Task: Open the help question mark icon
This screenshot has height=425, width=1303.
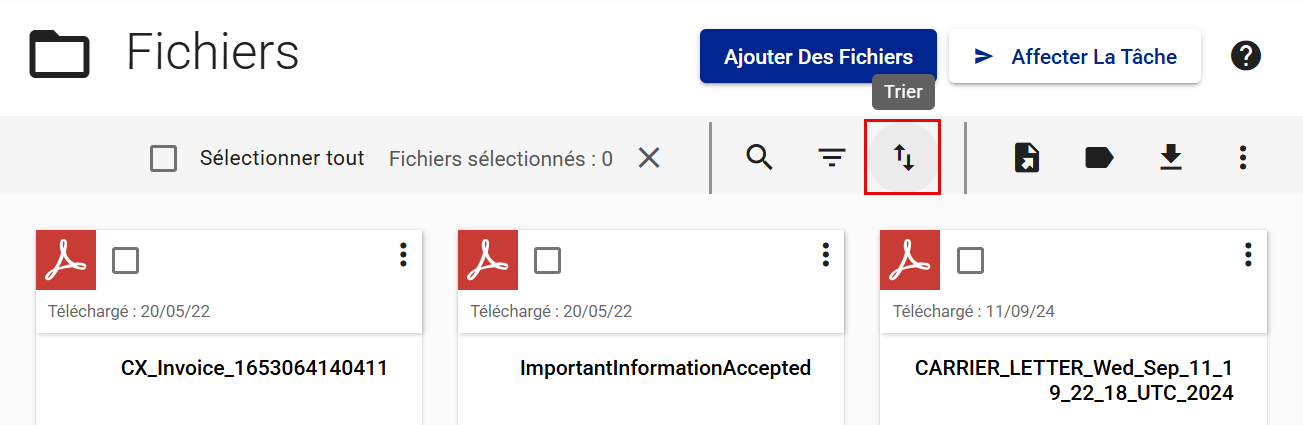Action: click(1245, 56)
